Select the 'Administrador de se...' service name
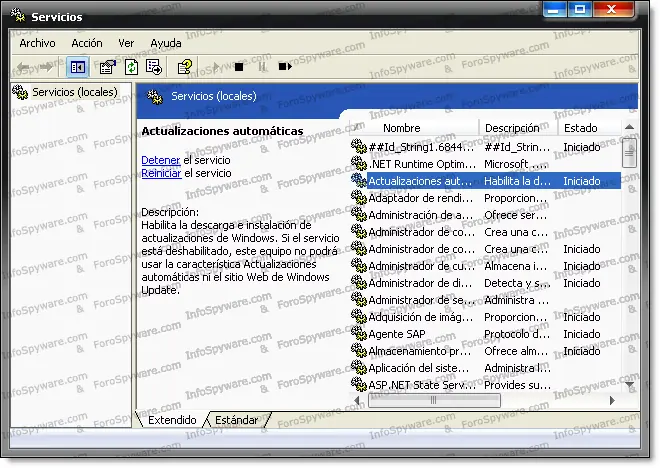 [x=422, y=300]
